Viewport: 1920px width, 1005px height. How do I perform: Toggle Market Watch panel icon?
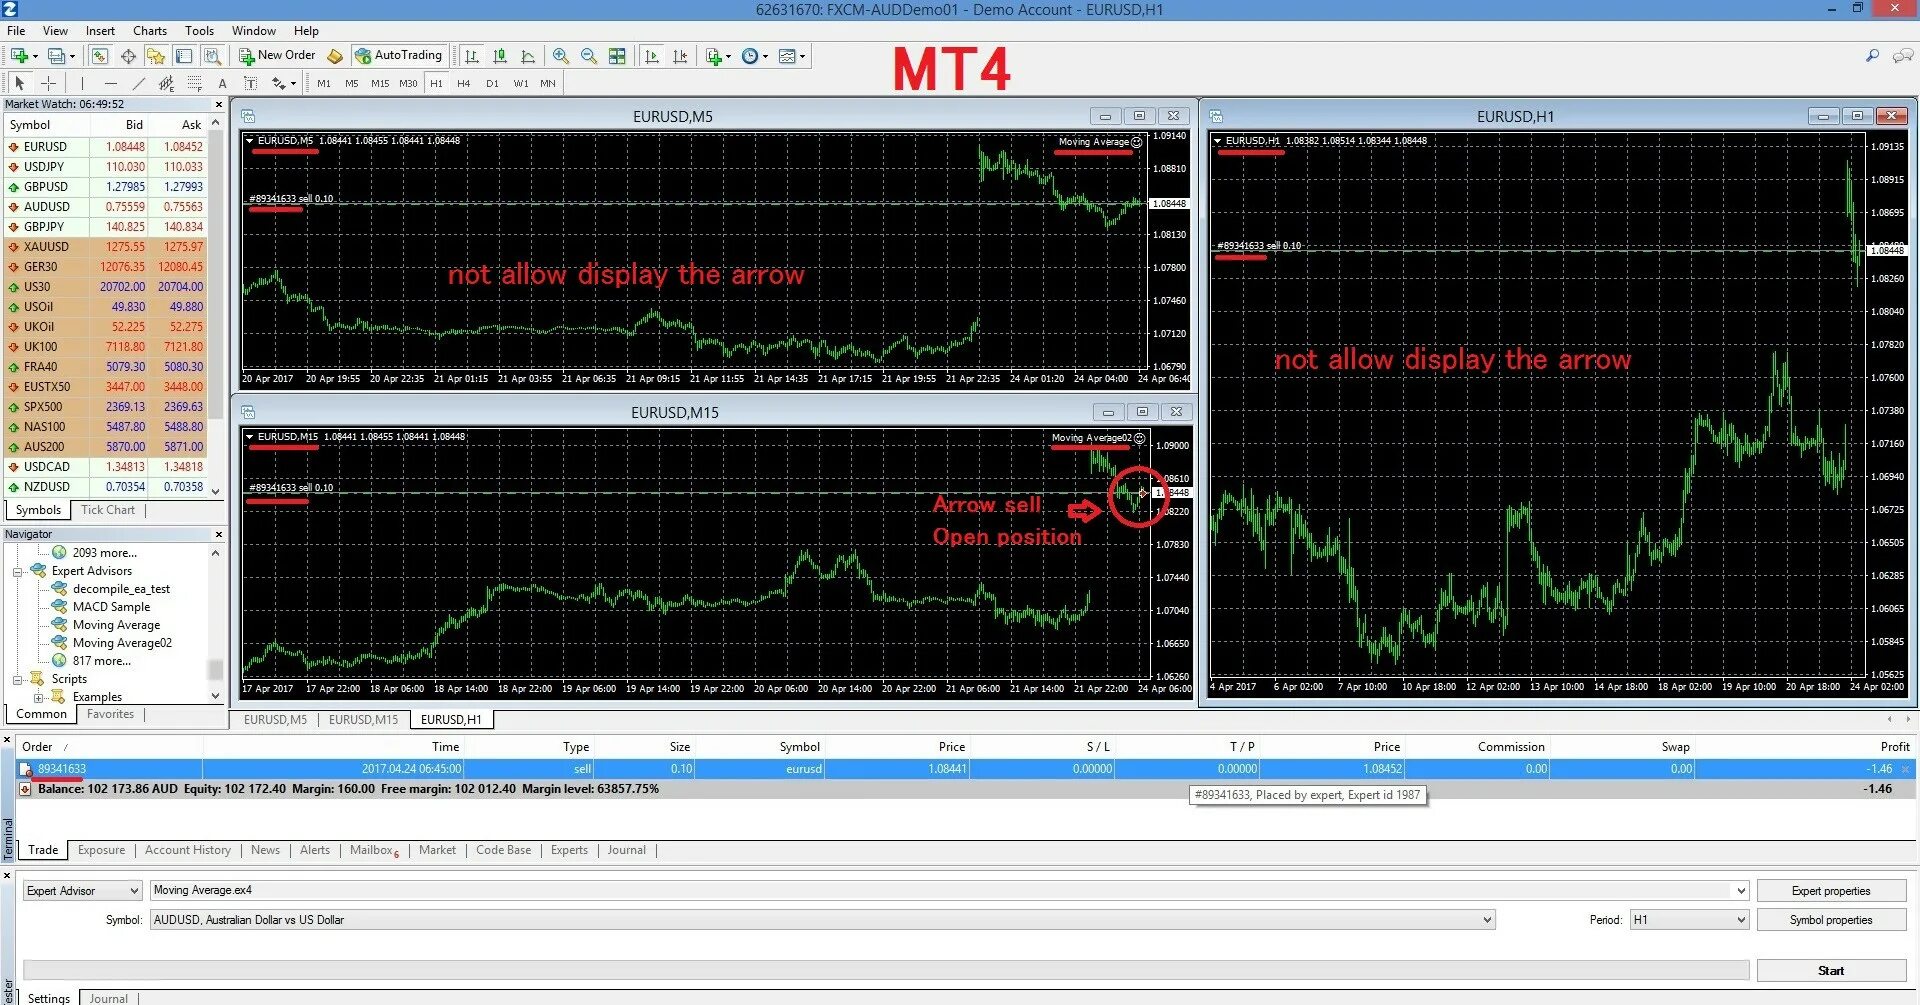tap(100, 56)
